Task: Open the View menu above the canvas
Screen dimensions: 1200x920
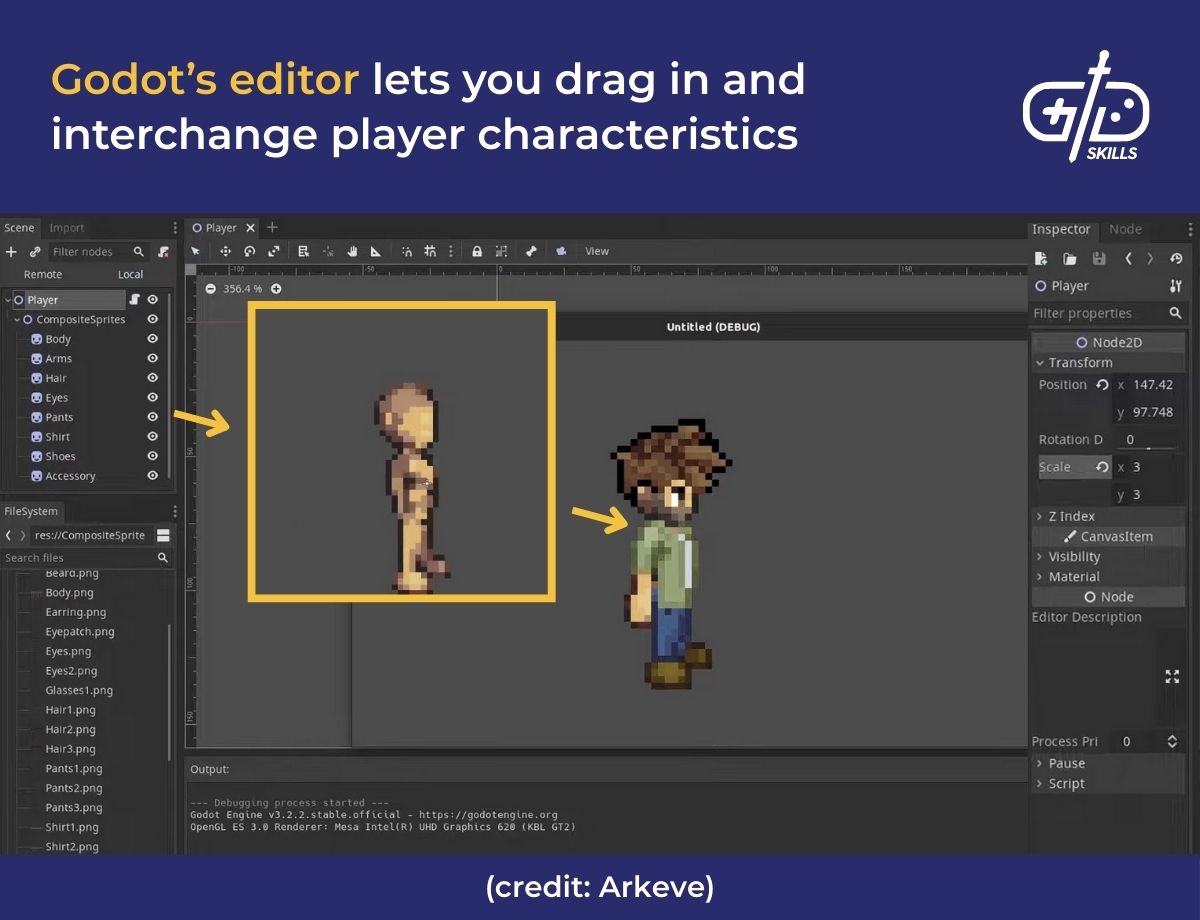Action: 596,251
